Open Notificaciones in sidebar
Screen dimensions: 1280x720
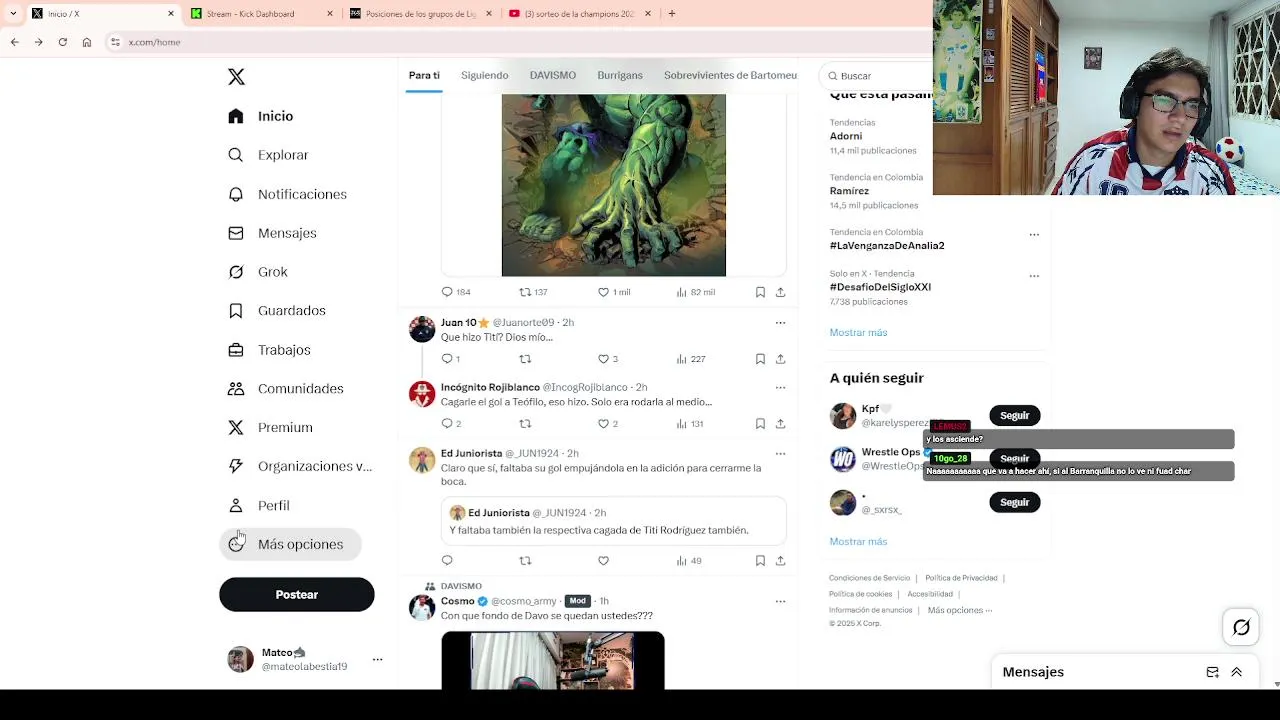[287, 194]
